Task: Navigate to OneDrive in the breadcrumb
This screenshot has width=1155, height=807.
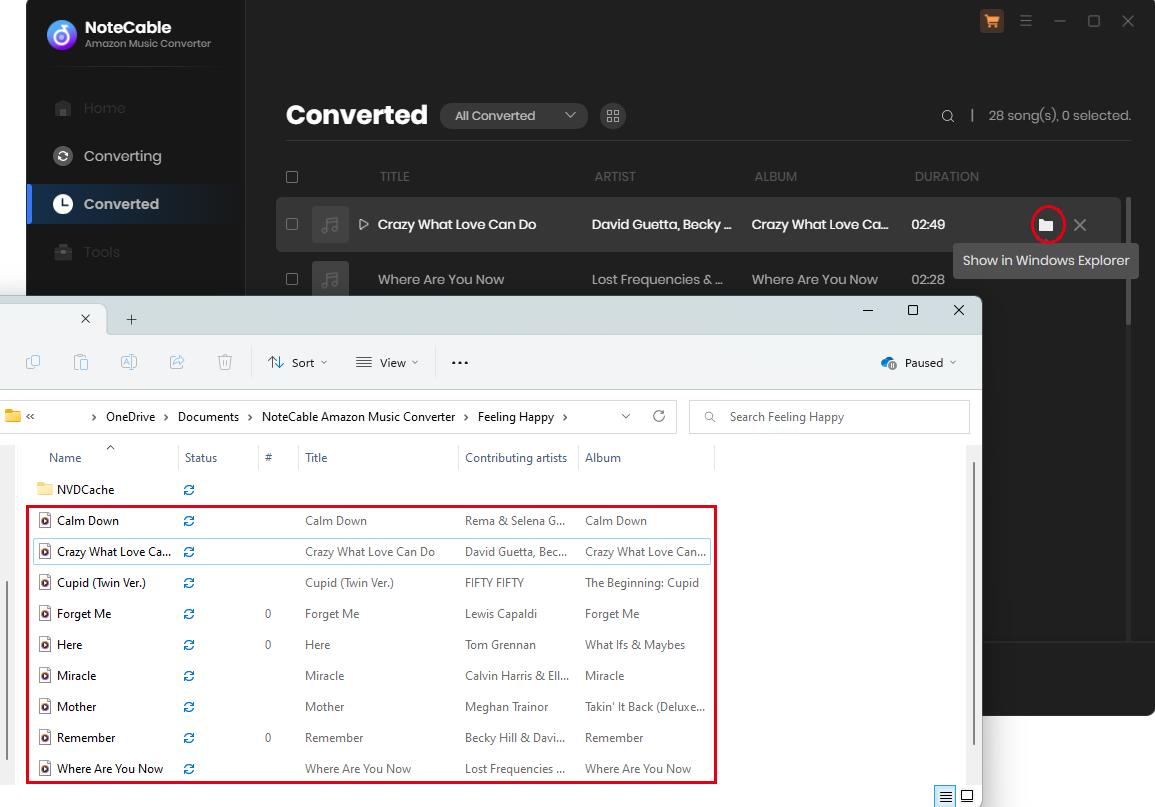Action: 130,417
